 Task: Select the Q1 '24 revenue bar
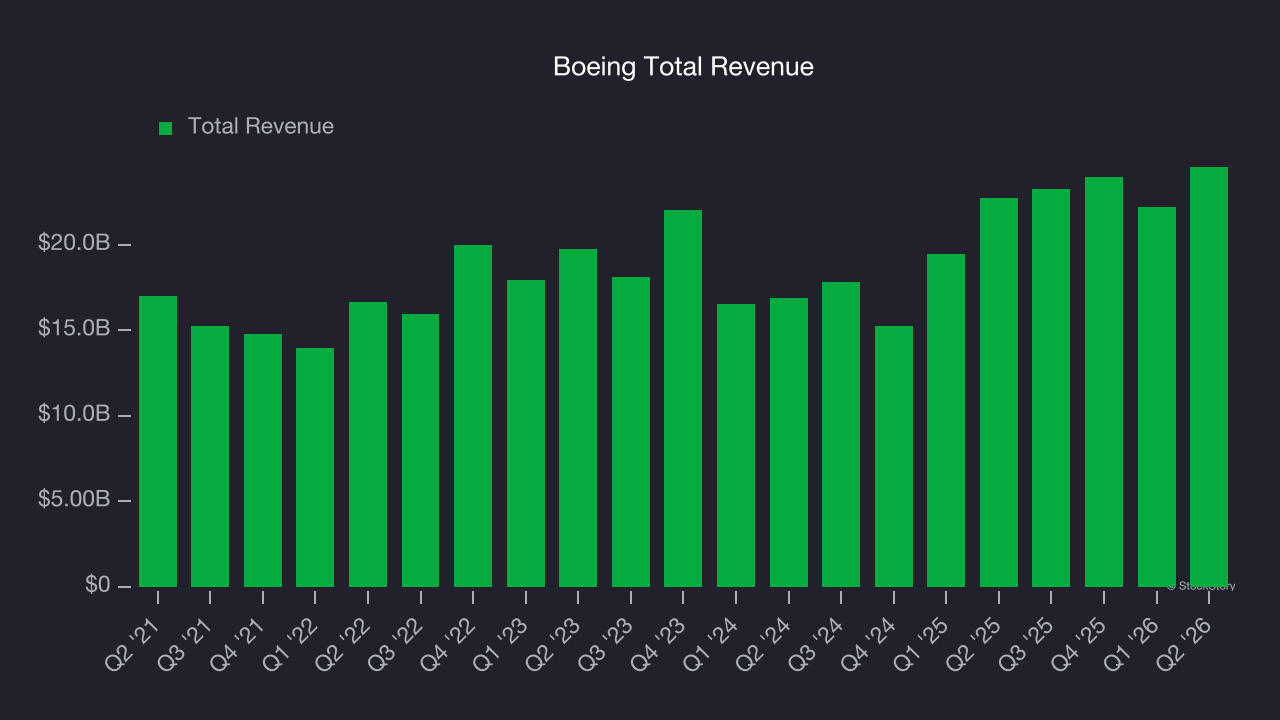pyautogui.click(x=736, y=445)
